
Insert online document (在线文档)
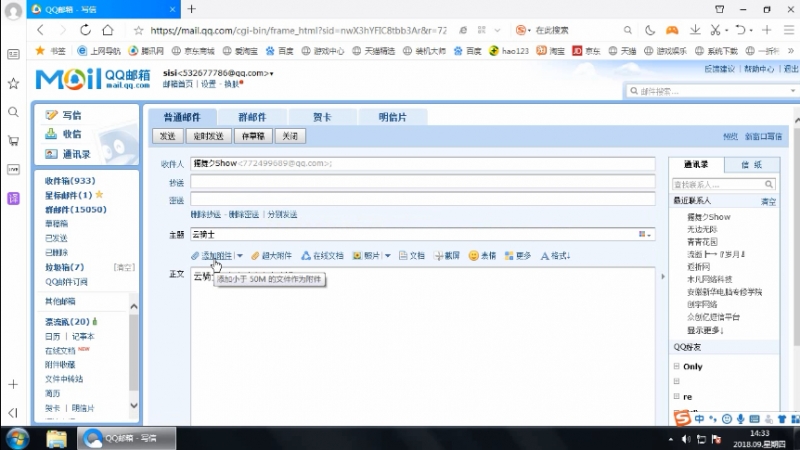click(x=322, y=256)
